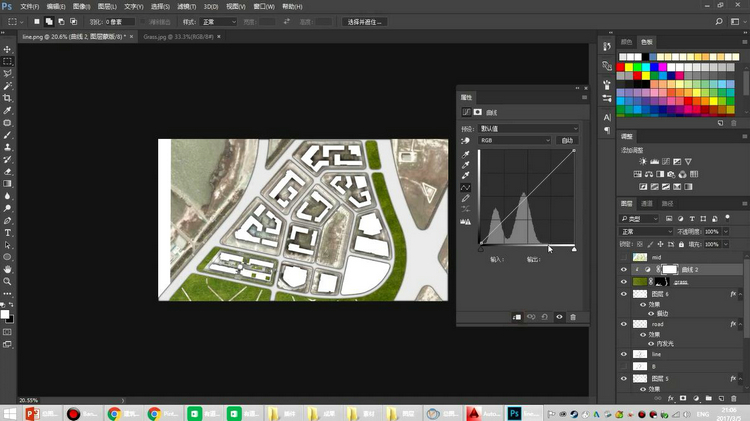Create a new group in Layers panel
This screenshot has width=750, height=421.
708,398
